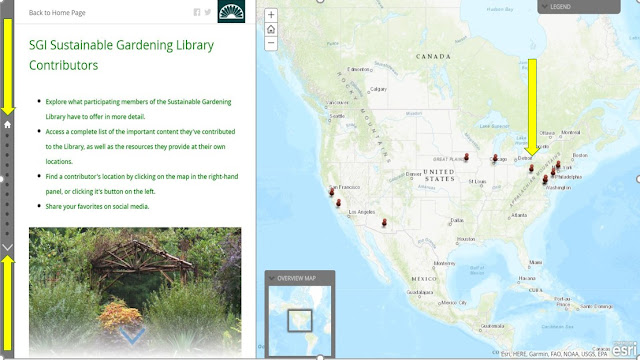
Task: Reset map to default home extent
Action: (271, 29)
